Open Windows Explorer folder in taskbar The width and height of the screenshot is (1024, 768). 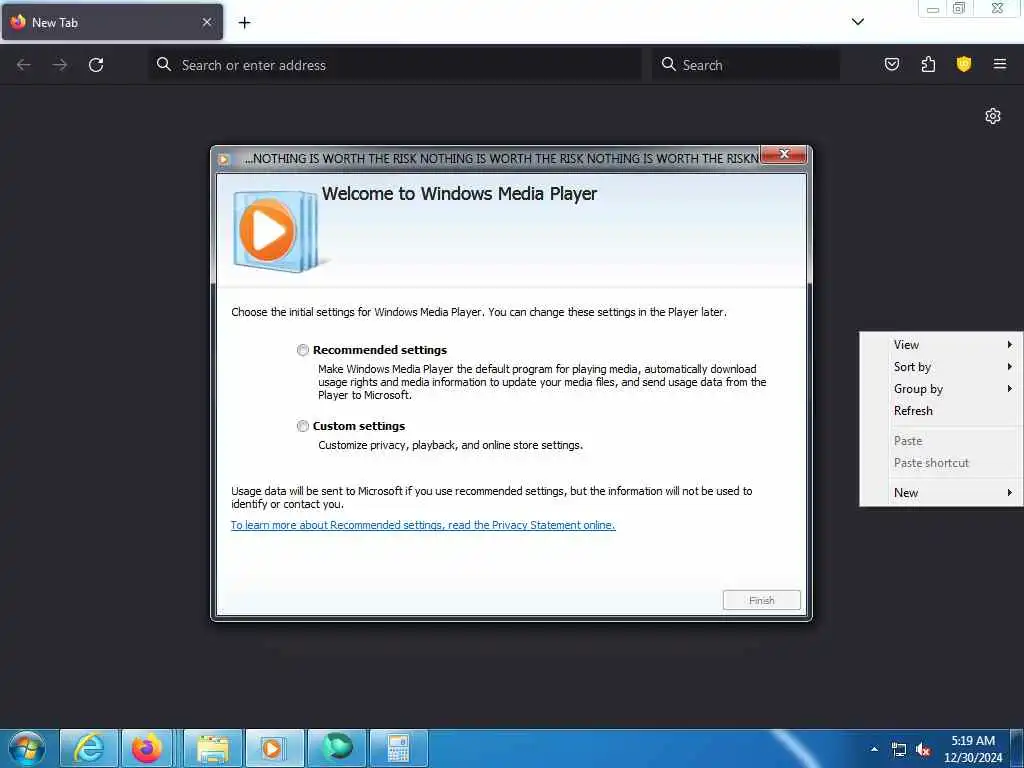point(213,748)
